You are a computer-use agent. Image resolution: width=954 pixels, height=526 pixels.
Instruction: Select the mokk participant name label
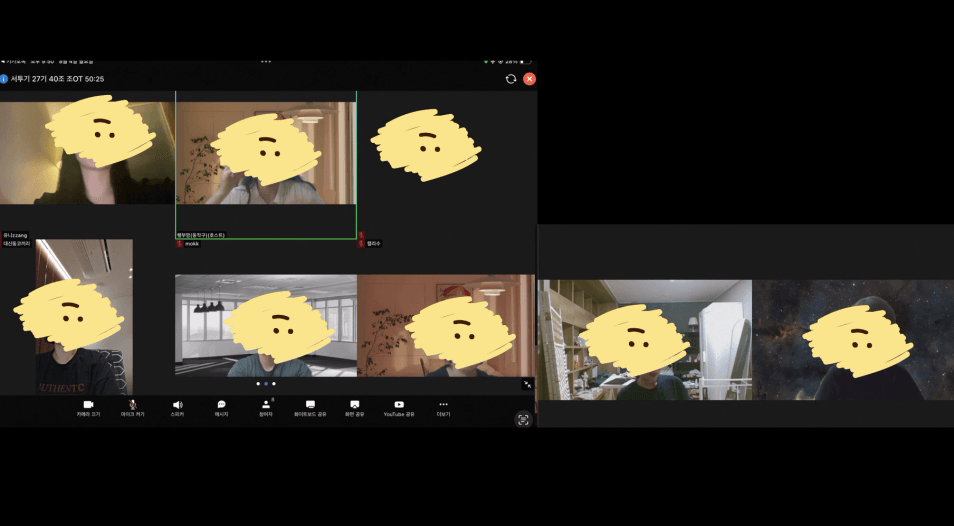pyautogui.click(x=192, y=244)
